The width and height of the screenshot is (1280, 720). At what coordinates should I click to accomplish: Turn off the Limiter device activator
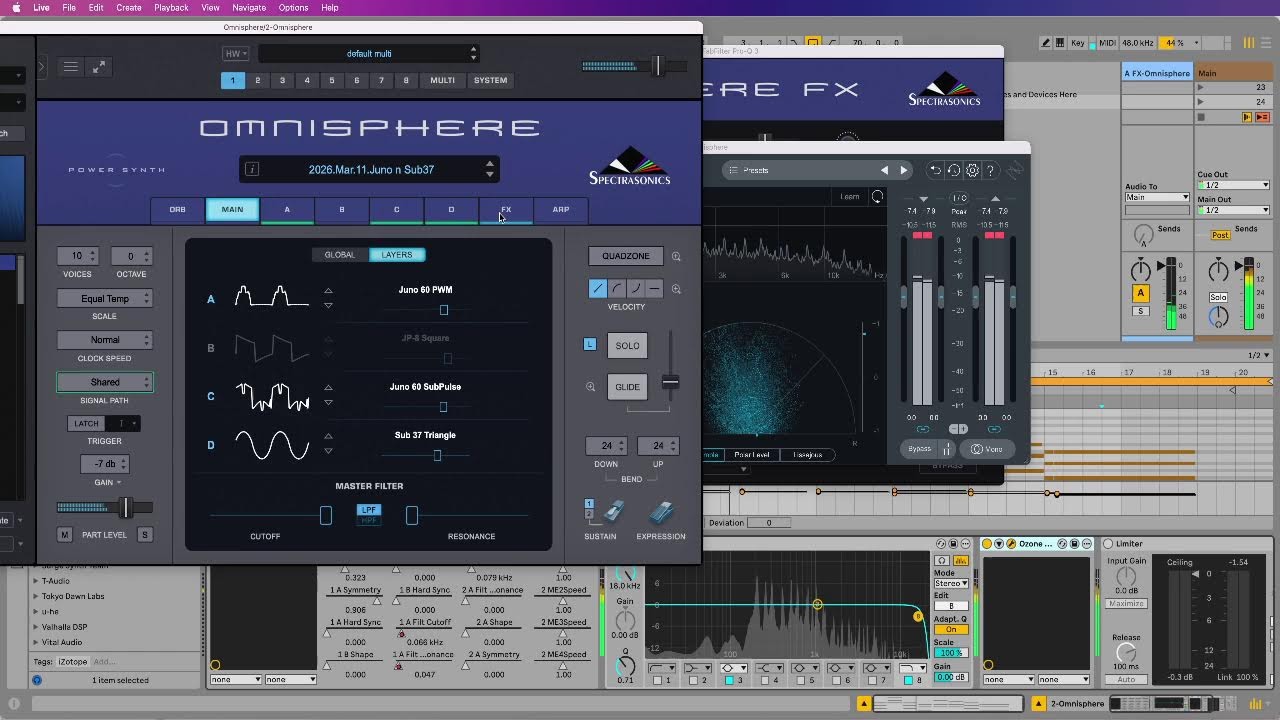point(1108,544)
